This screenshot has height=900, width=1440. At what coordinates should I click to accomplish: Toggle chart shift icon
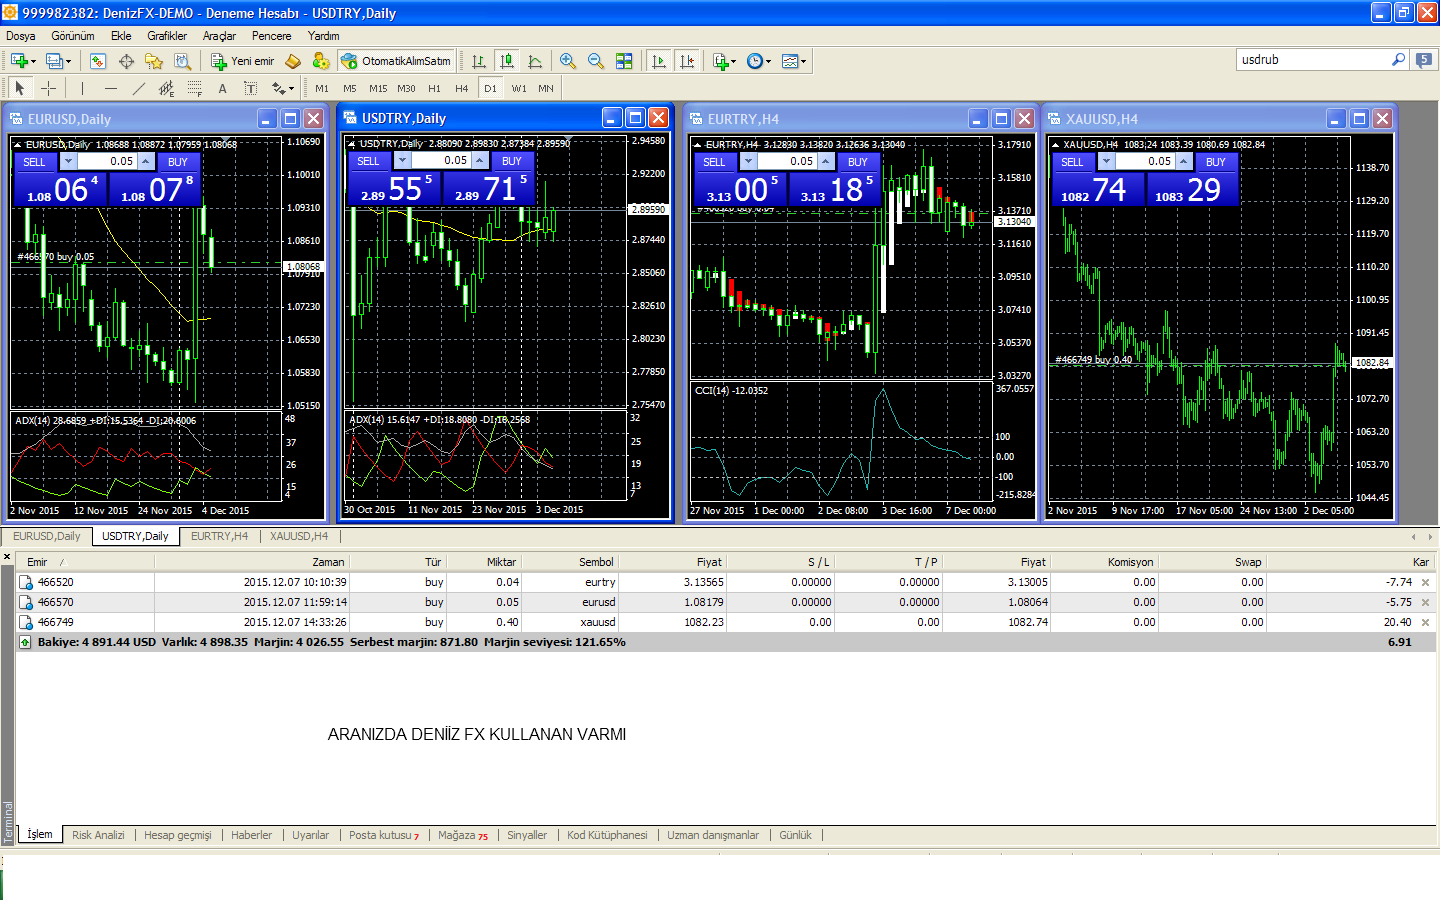[687, 61]
